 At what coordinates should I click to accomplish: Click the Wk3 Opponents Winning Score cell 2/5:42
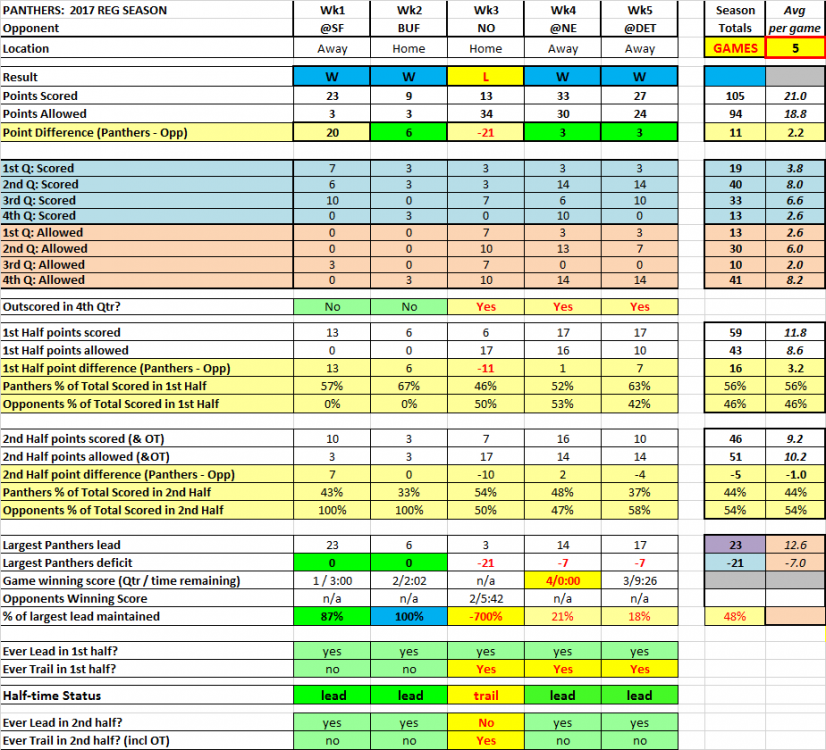(x=485, y=598)
